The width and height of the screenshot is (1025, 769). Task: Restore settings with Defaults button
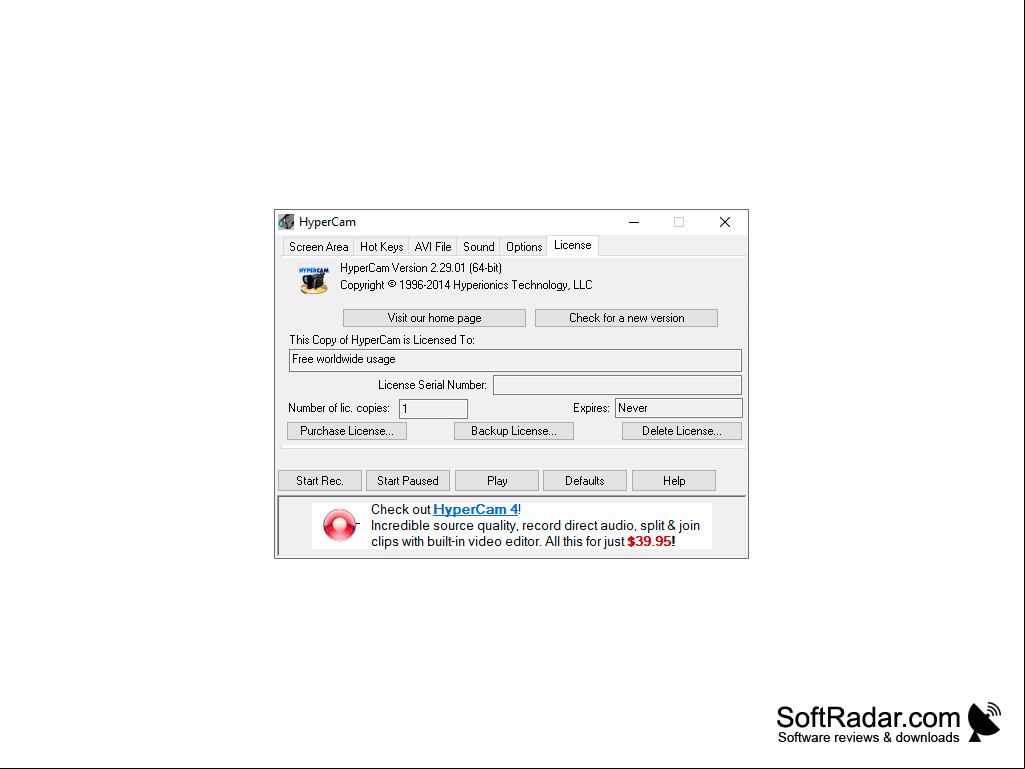click(x=584, y=481)
